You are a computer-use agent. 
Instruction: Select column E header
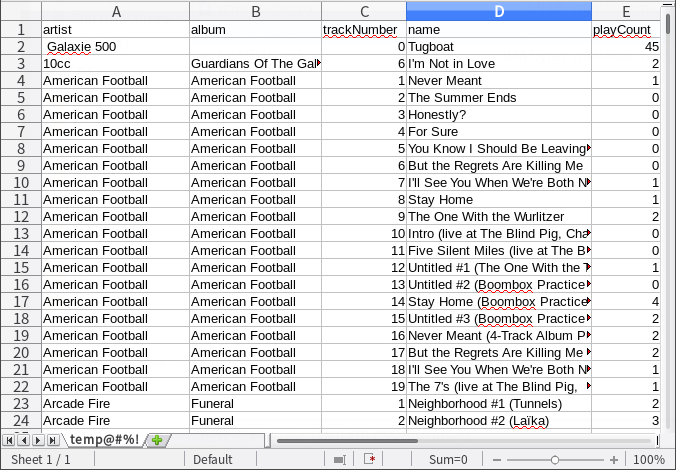(626, 11)
